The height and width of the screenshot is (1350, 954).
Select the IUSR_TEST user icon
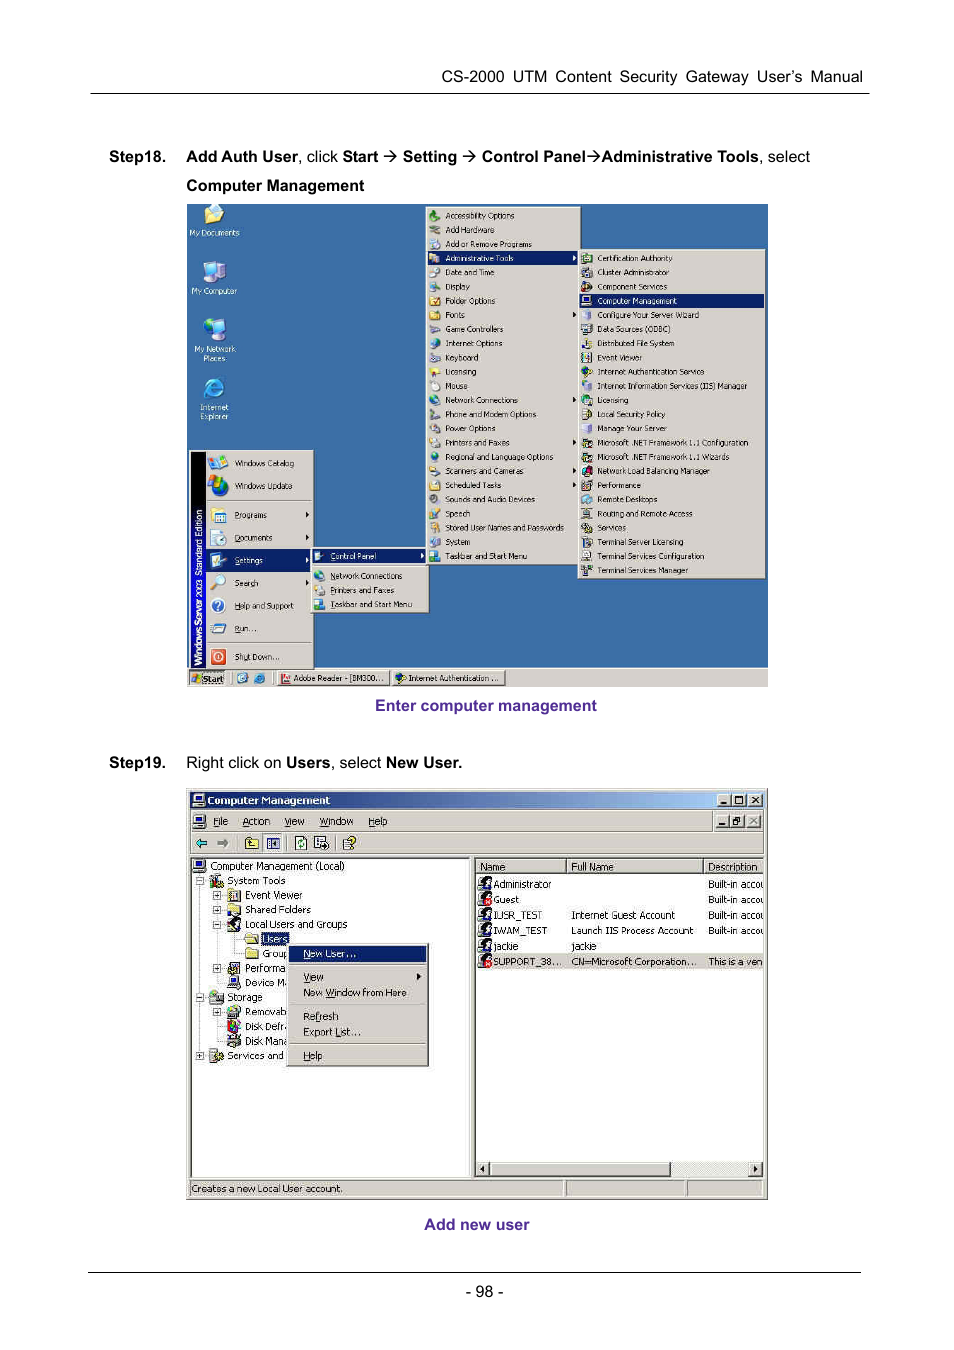[485, 915]
